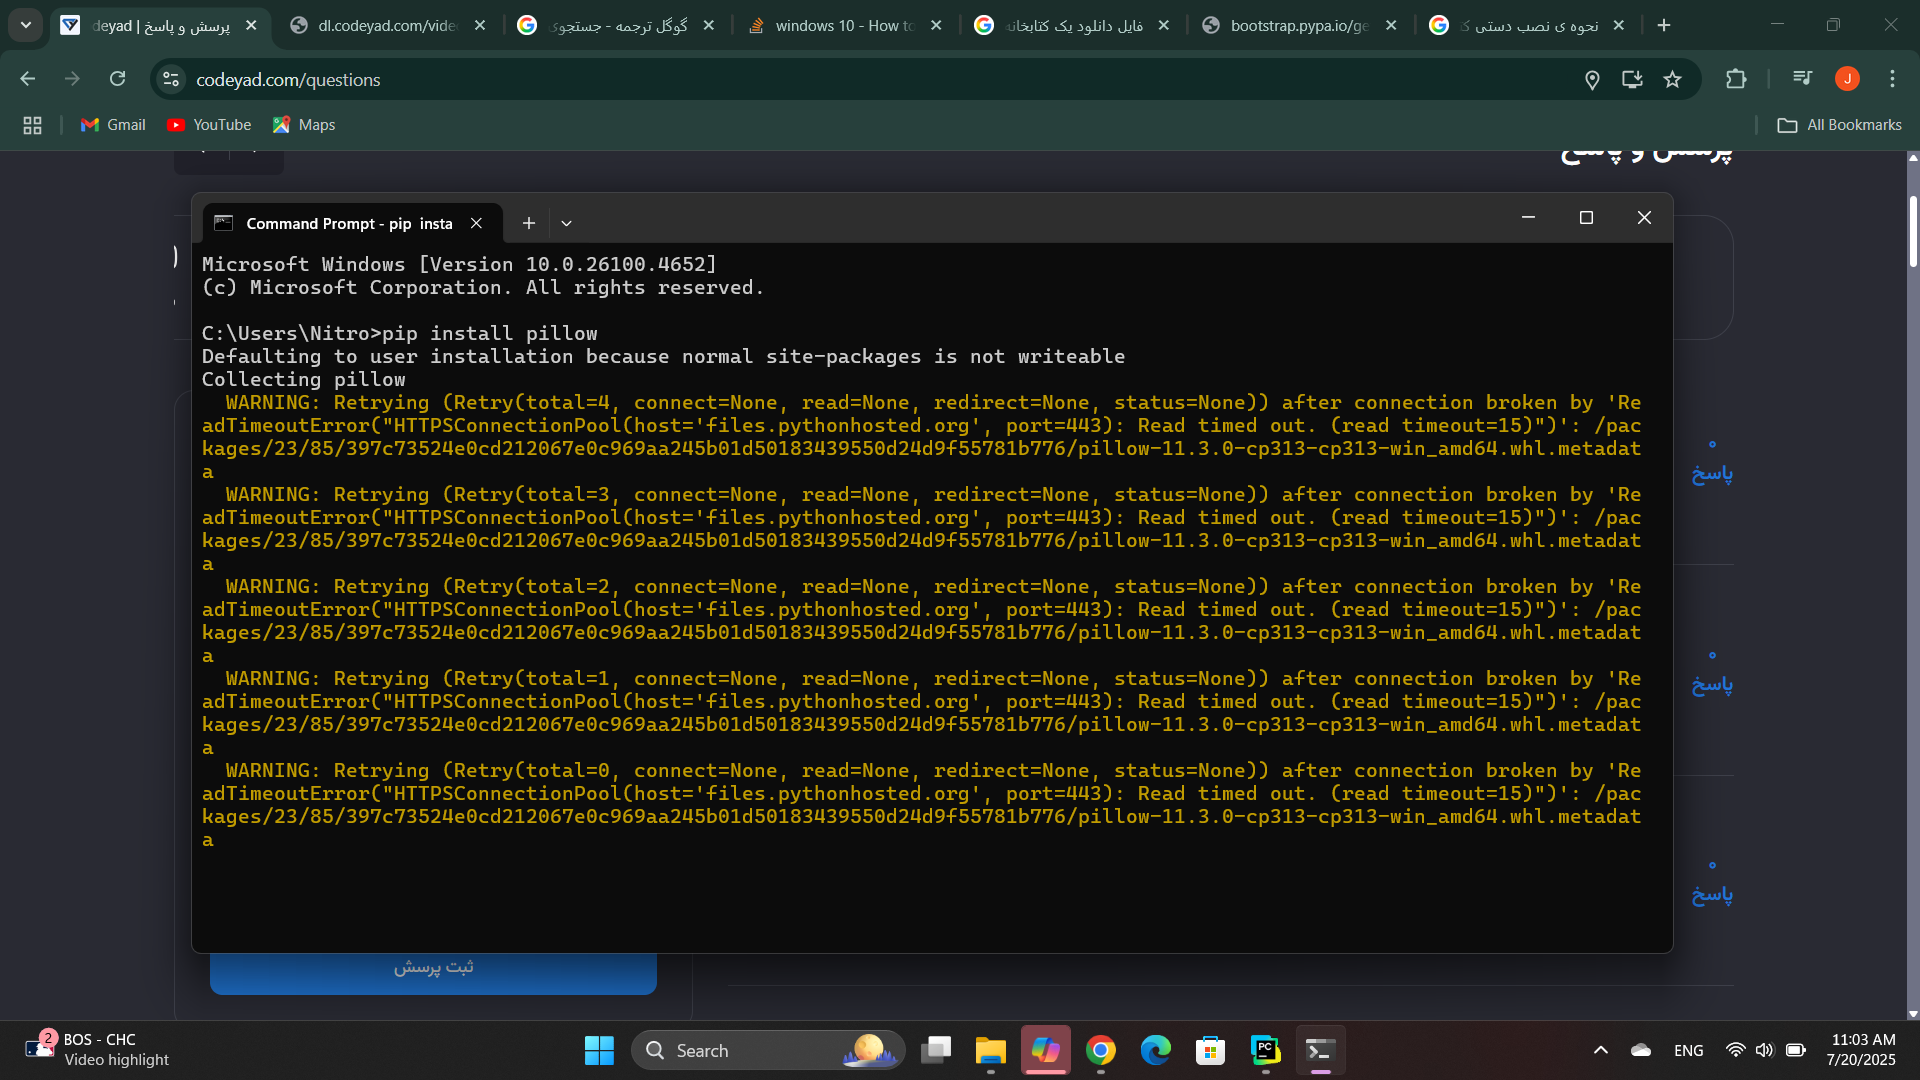Click install app icon in address bar

(1632, 79)
